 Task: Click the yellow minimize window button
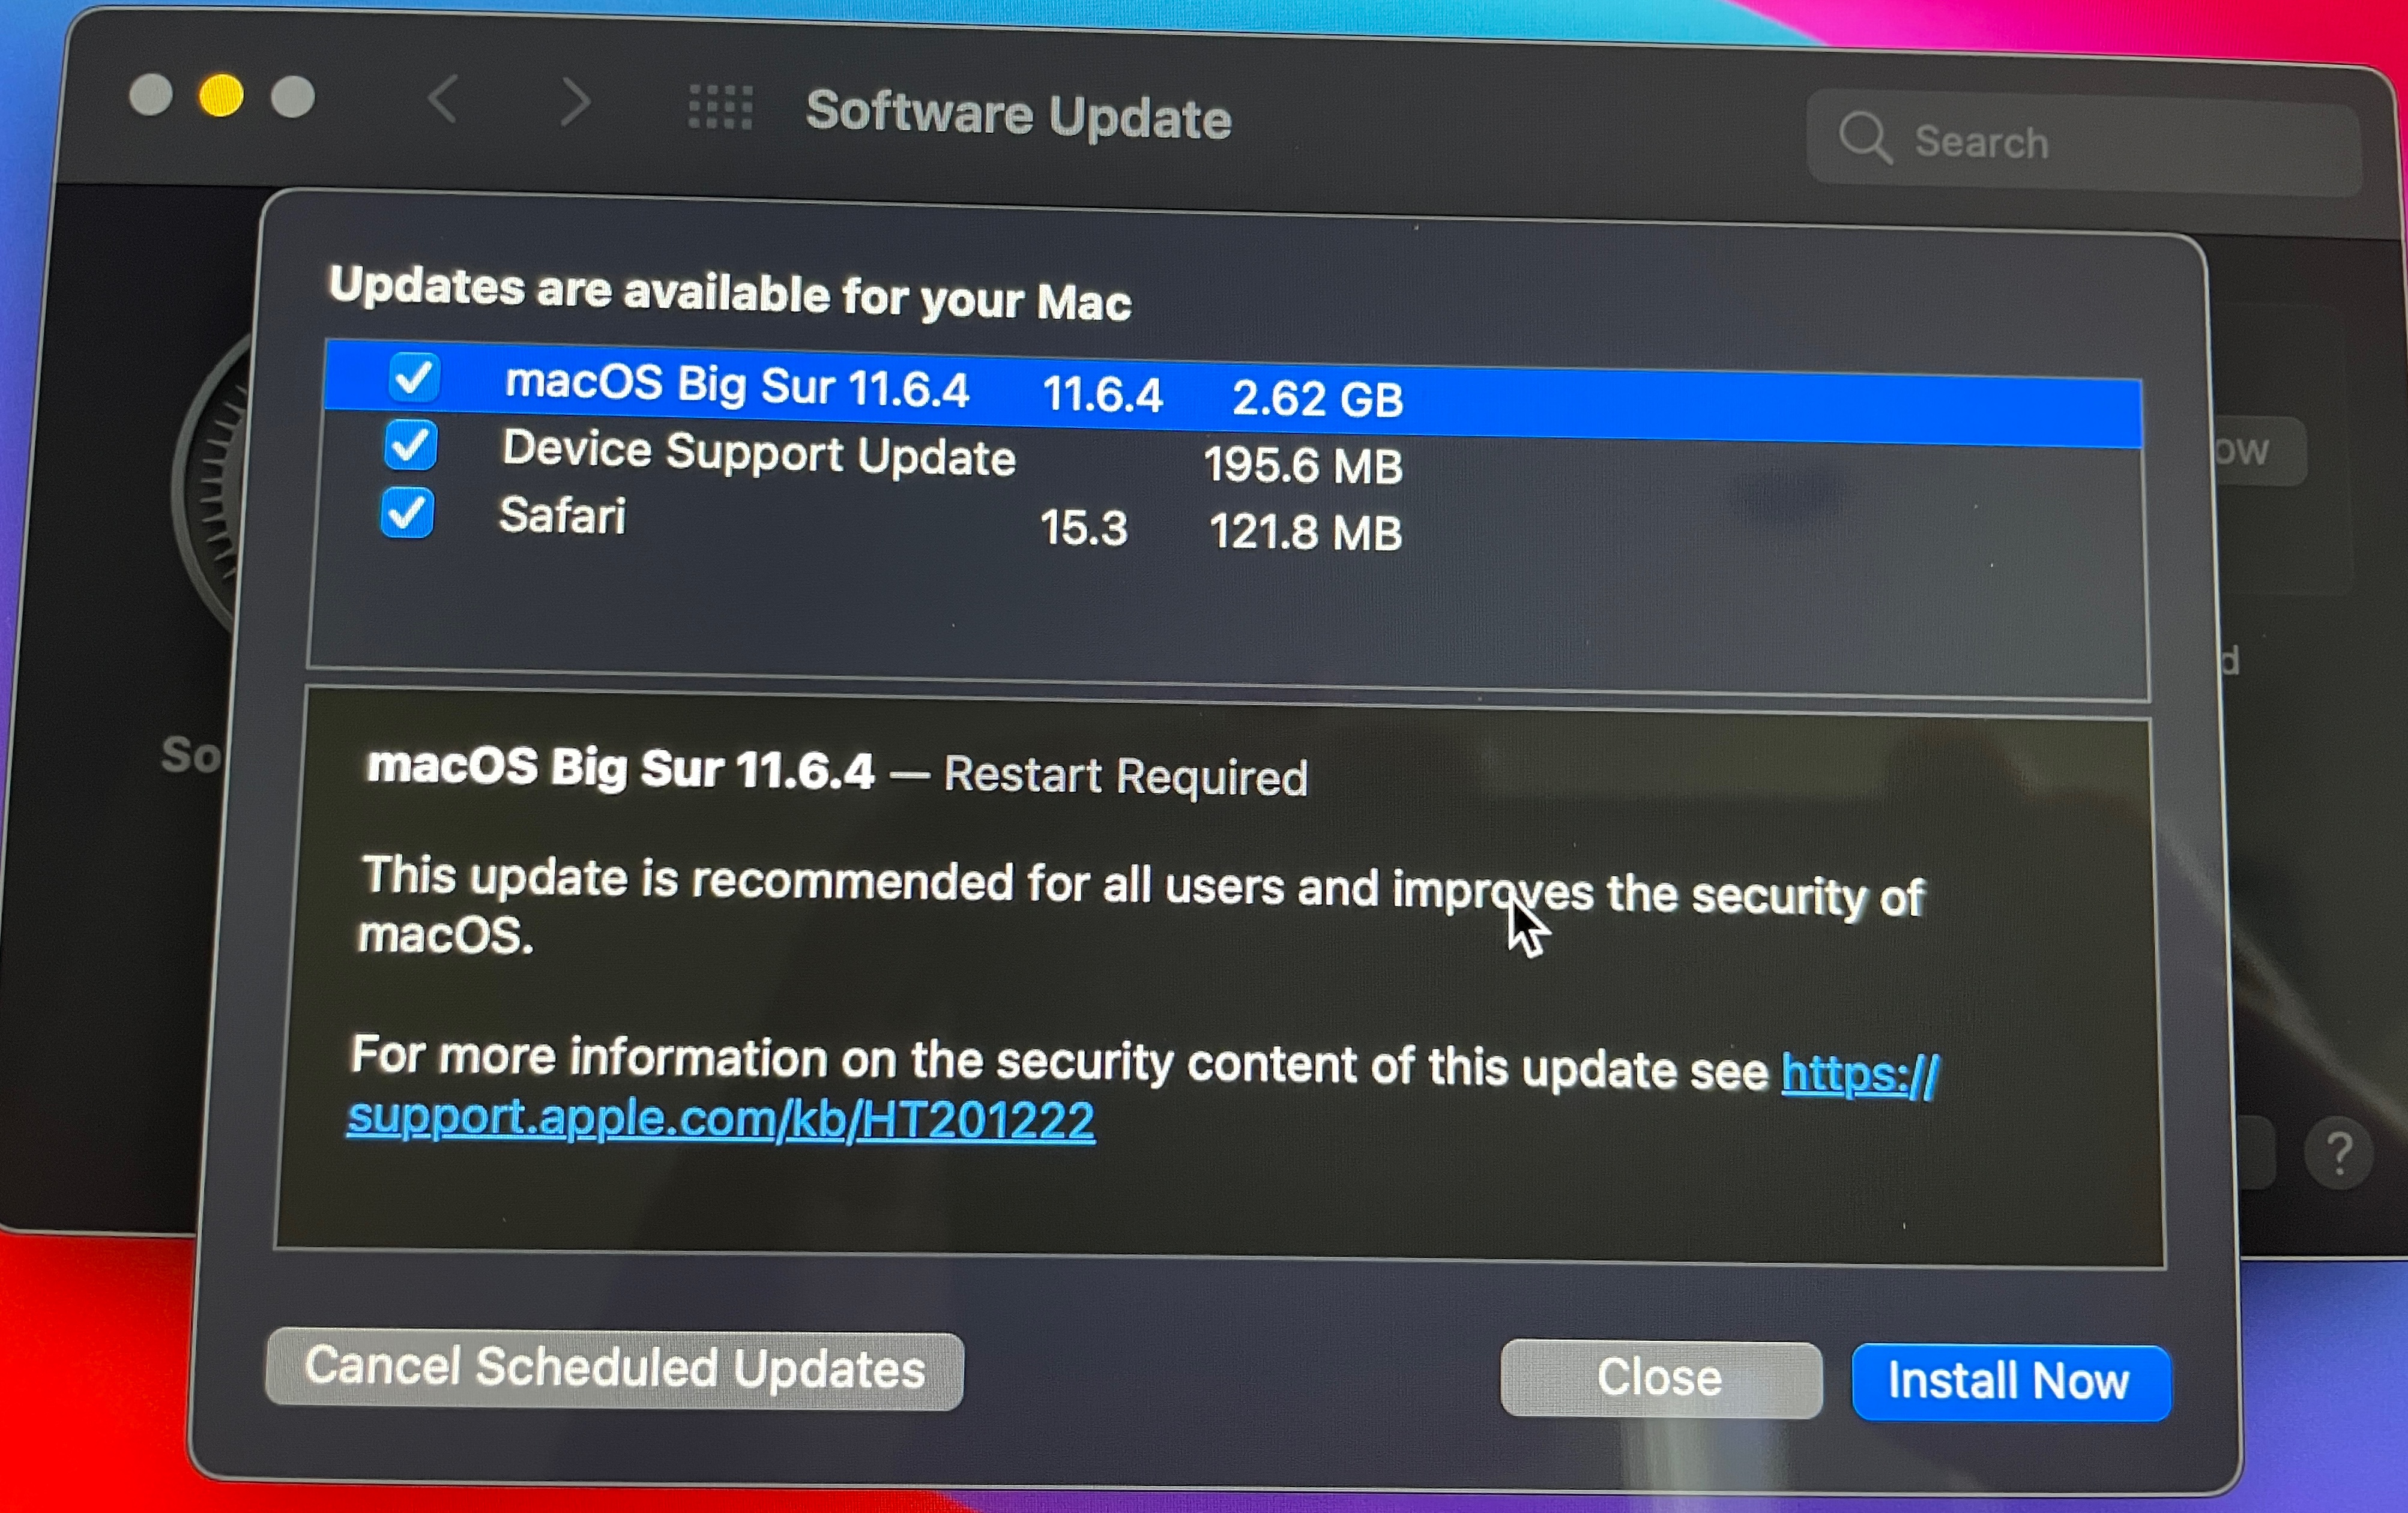pyautogui.click(x=220, y=96)
